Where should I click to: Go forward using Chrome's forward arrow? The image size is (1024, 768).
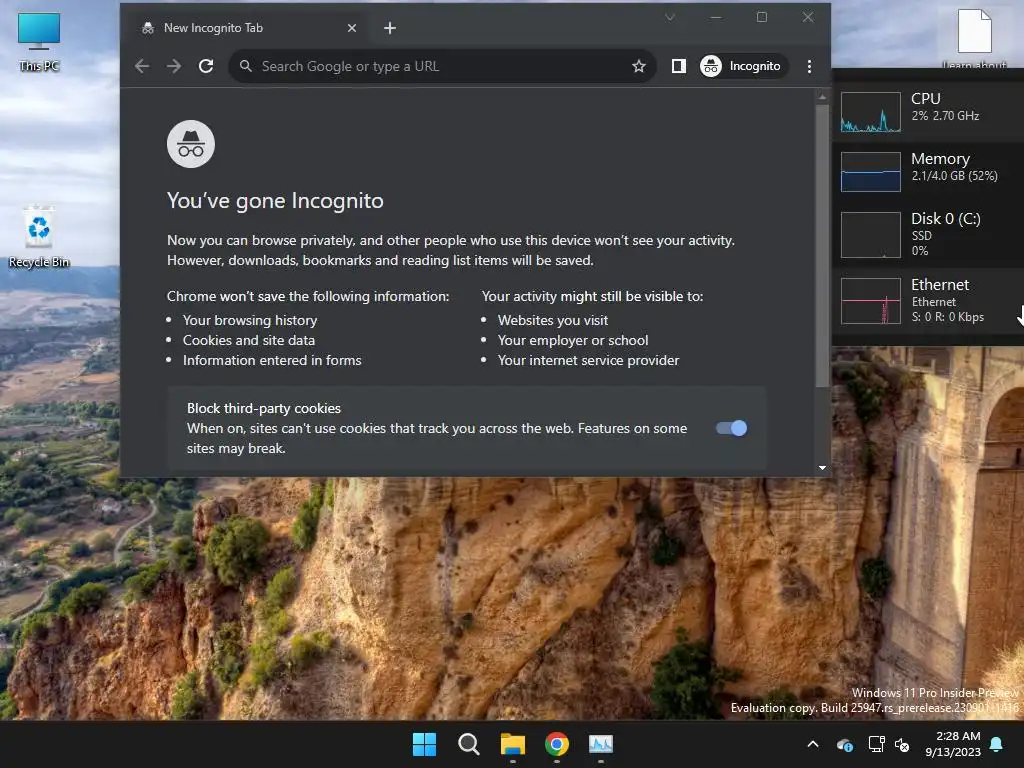click(x=174, y=66)
